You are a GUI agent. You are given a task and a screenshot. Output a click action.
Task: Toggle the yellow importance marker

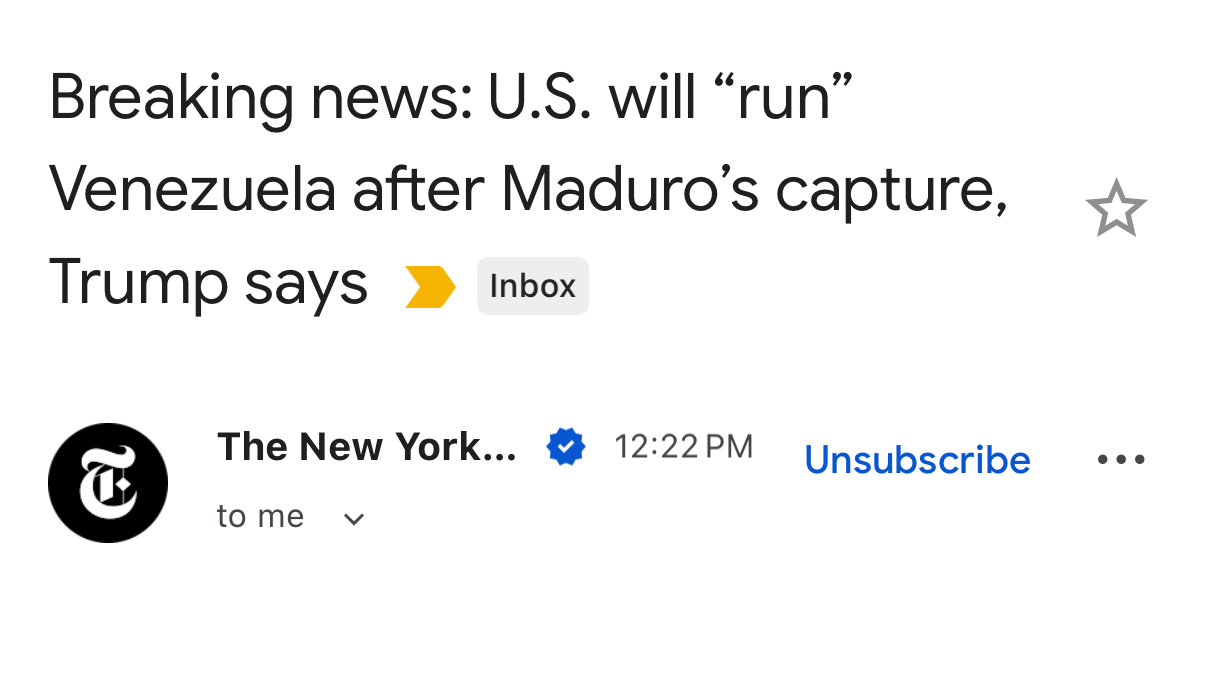[430, 287]
